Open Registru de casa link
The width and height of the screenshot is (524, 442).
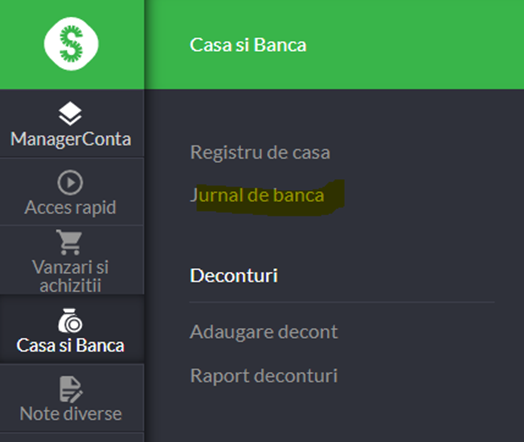260,153
